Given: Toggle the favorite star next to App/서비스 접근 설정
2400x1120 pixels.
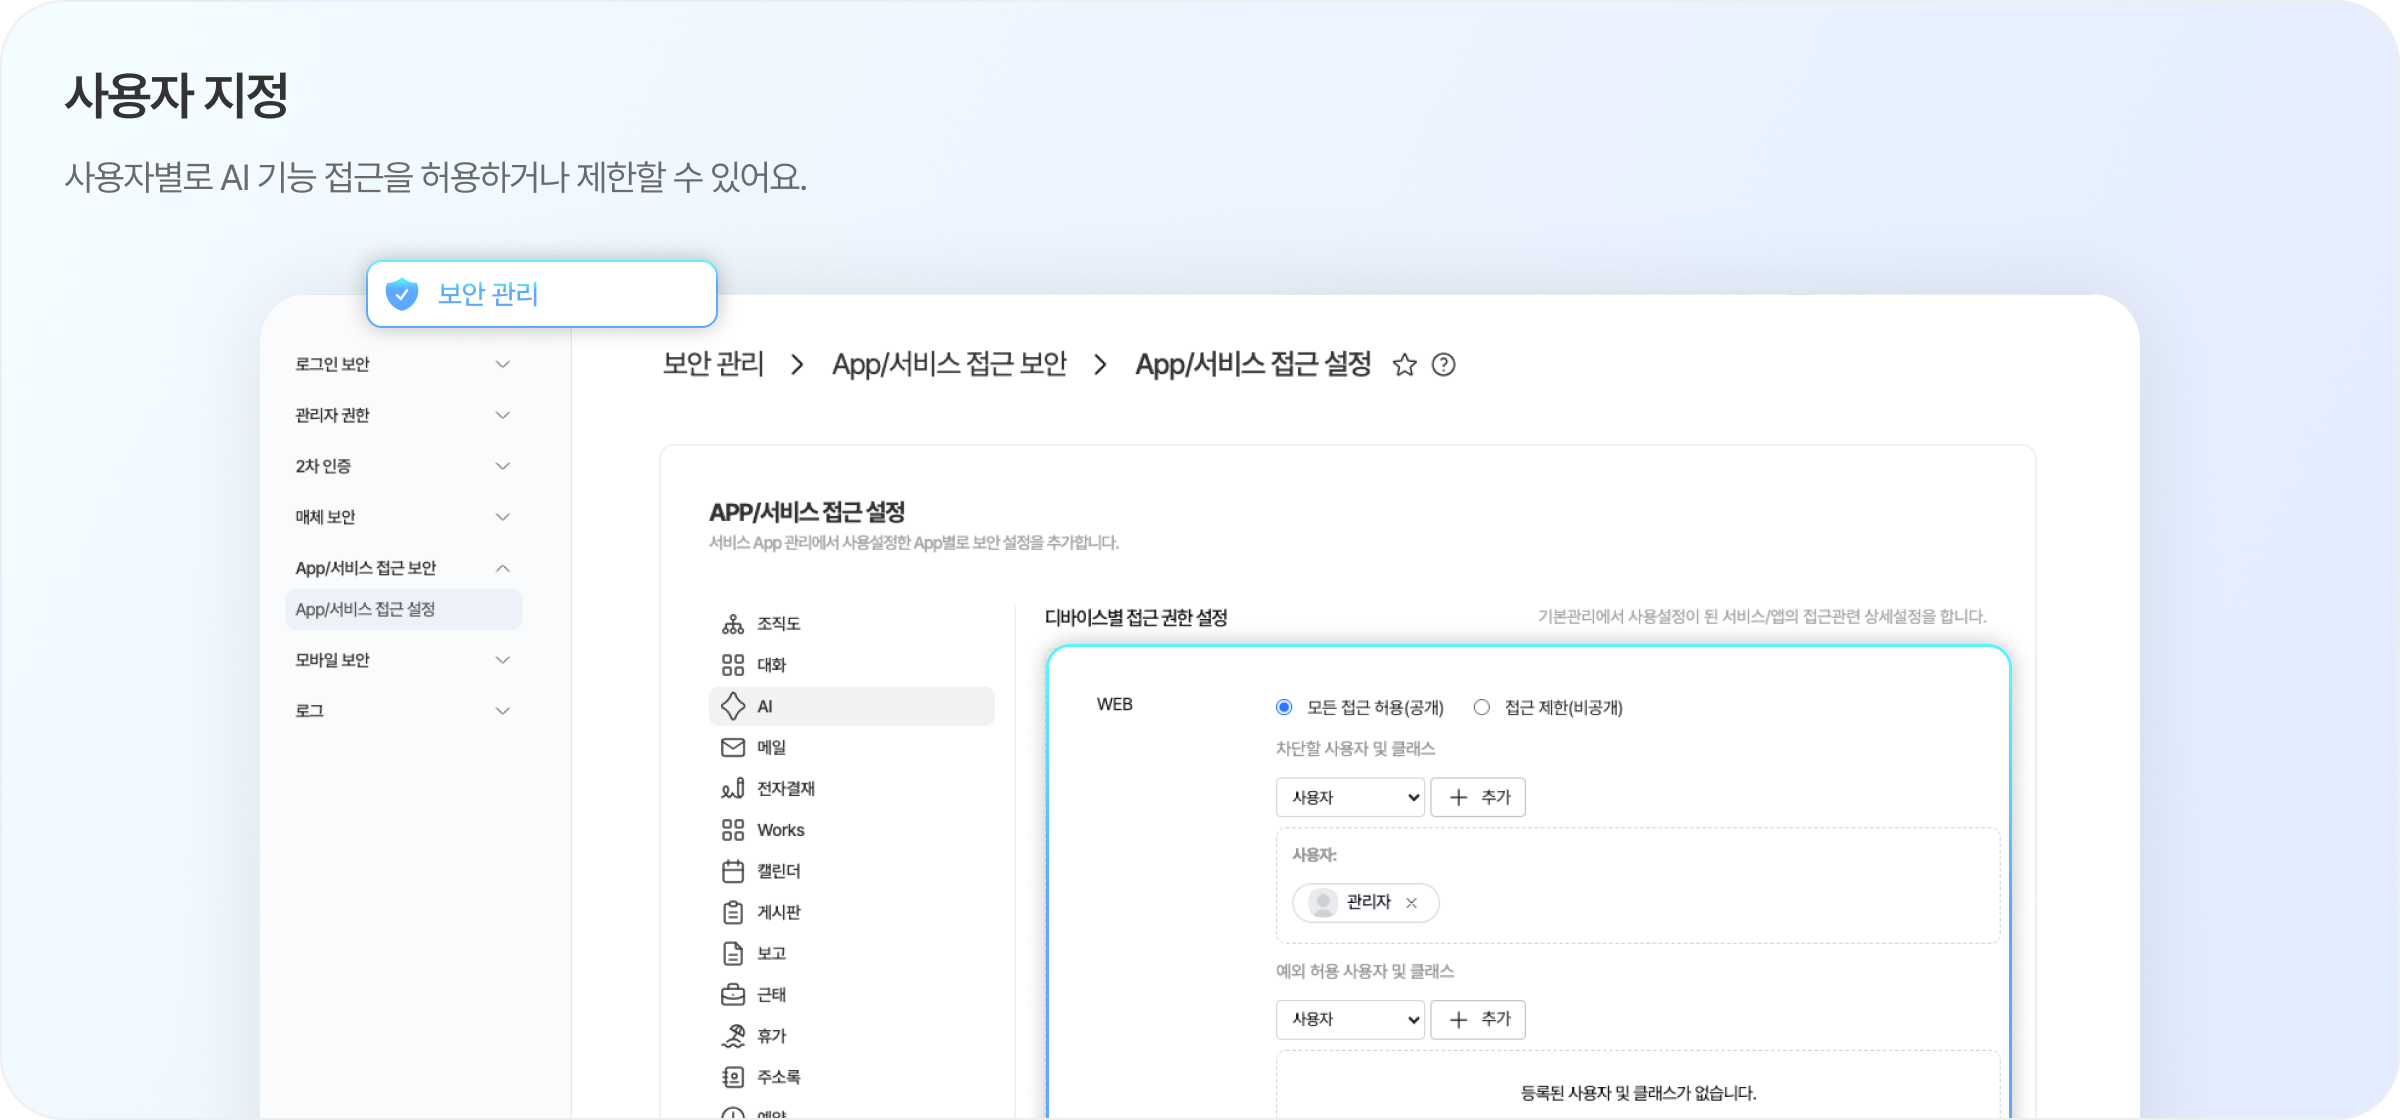Looking at the screenshot, I should tap(1404, 365).
